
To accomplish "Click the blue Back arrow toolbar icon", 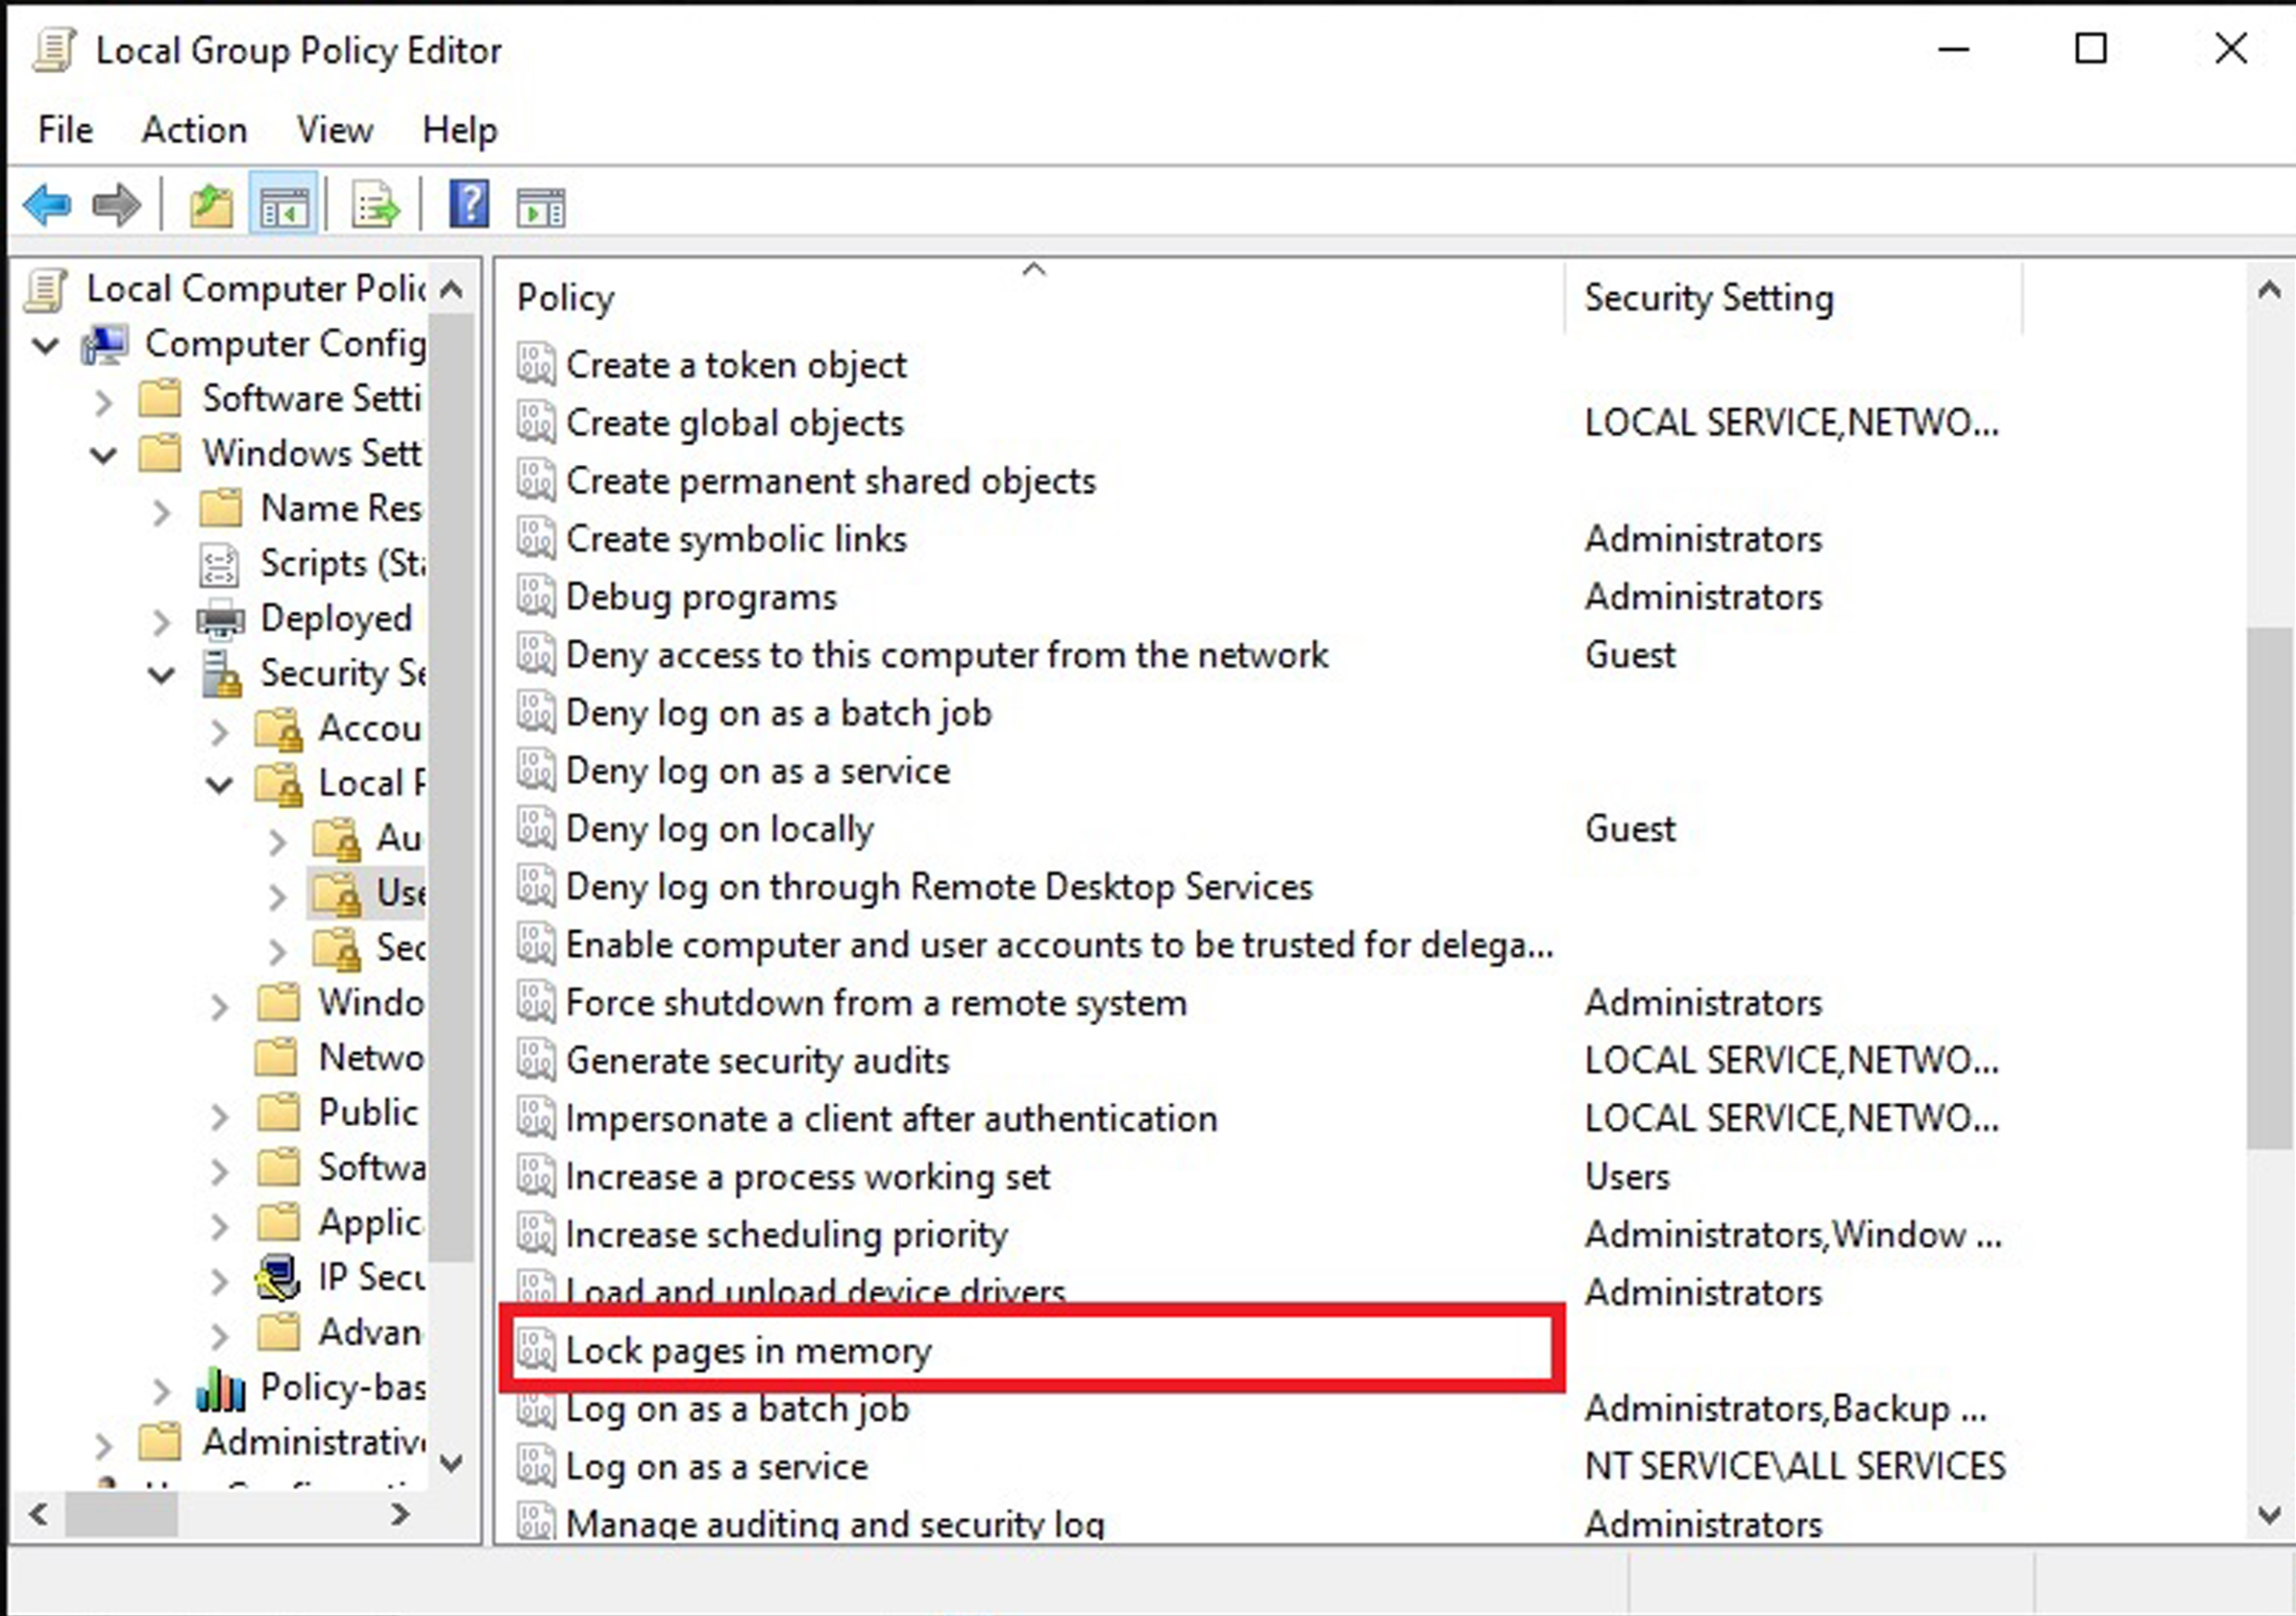I will [x=47, y=206].
